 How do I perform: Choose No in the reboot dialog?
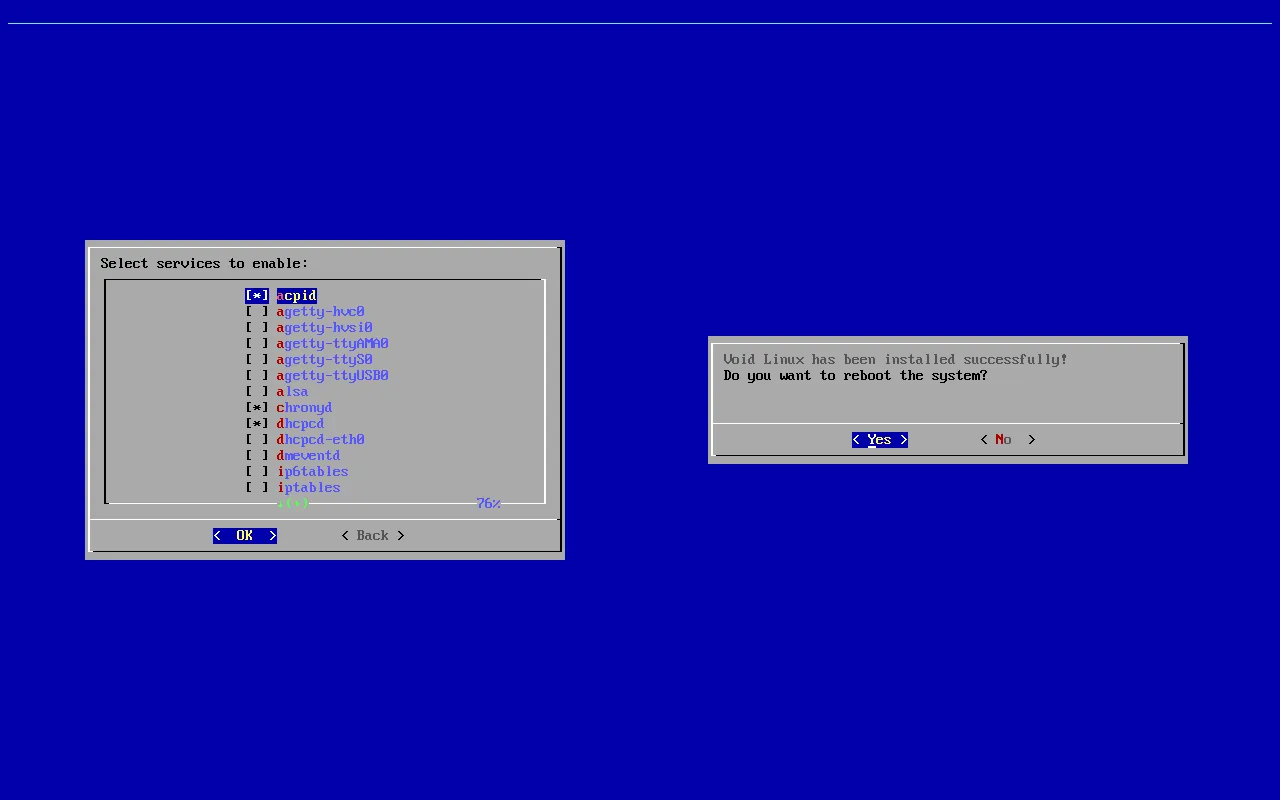click(1008, 440)
